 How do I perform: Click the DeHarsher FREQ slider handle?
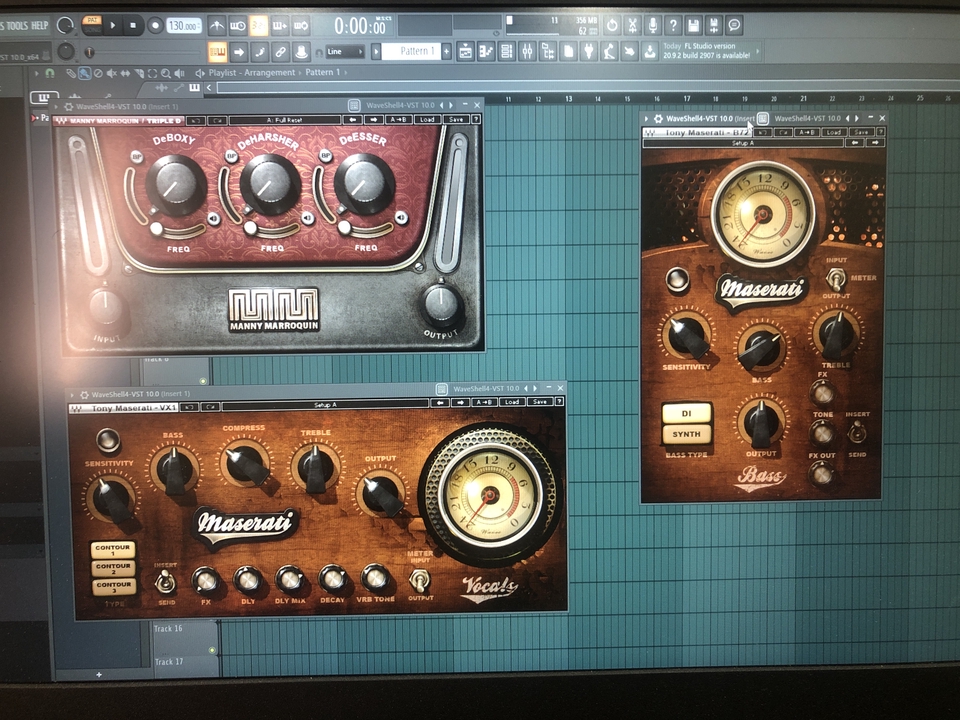click(x=250, y=228)
